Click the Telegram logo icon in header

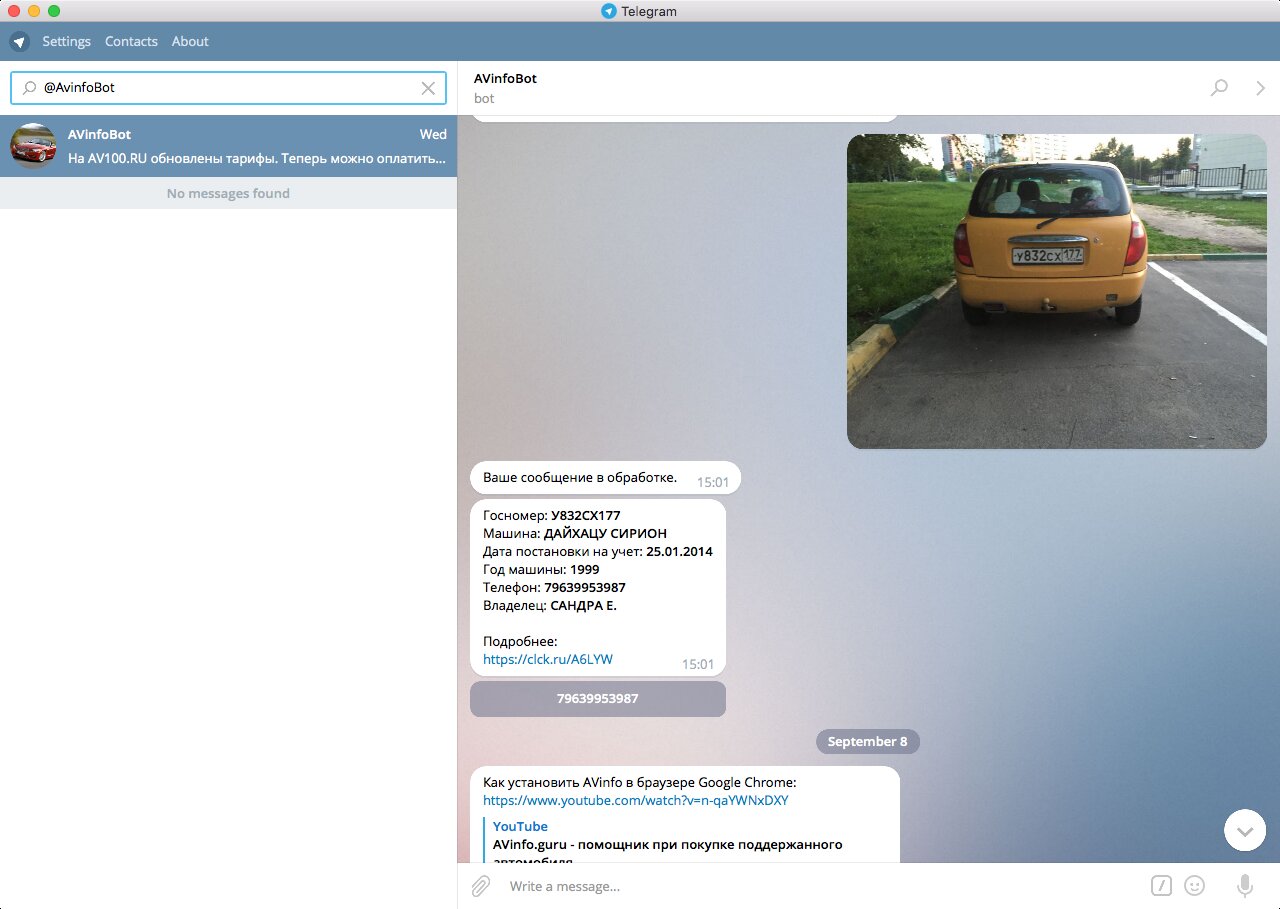(x=19, y=42)
